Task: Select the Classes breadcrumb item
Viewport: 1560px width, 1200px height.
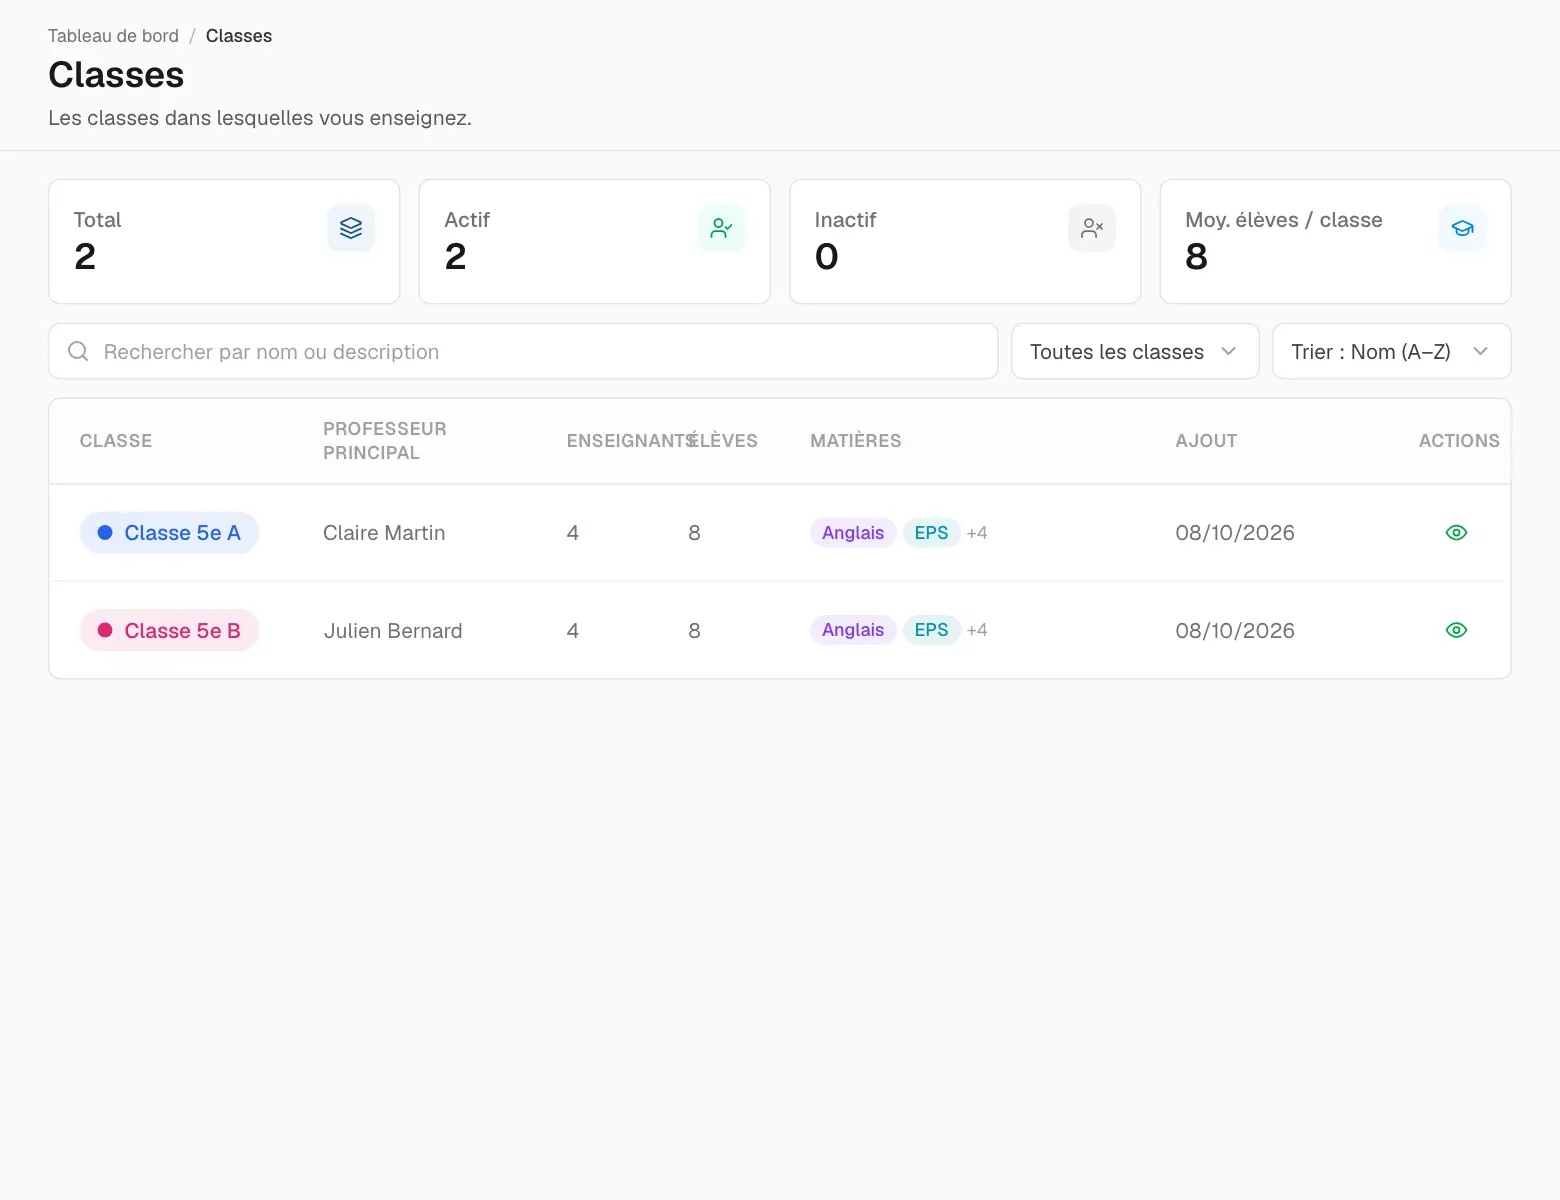Action: (239, 36)
